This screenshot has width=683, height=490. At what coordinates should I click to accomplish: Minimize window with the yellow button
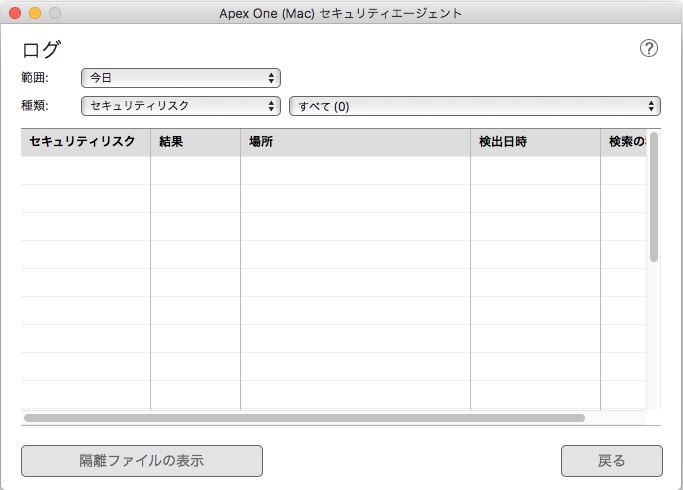[x=34, y=13]
